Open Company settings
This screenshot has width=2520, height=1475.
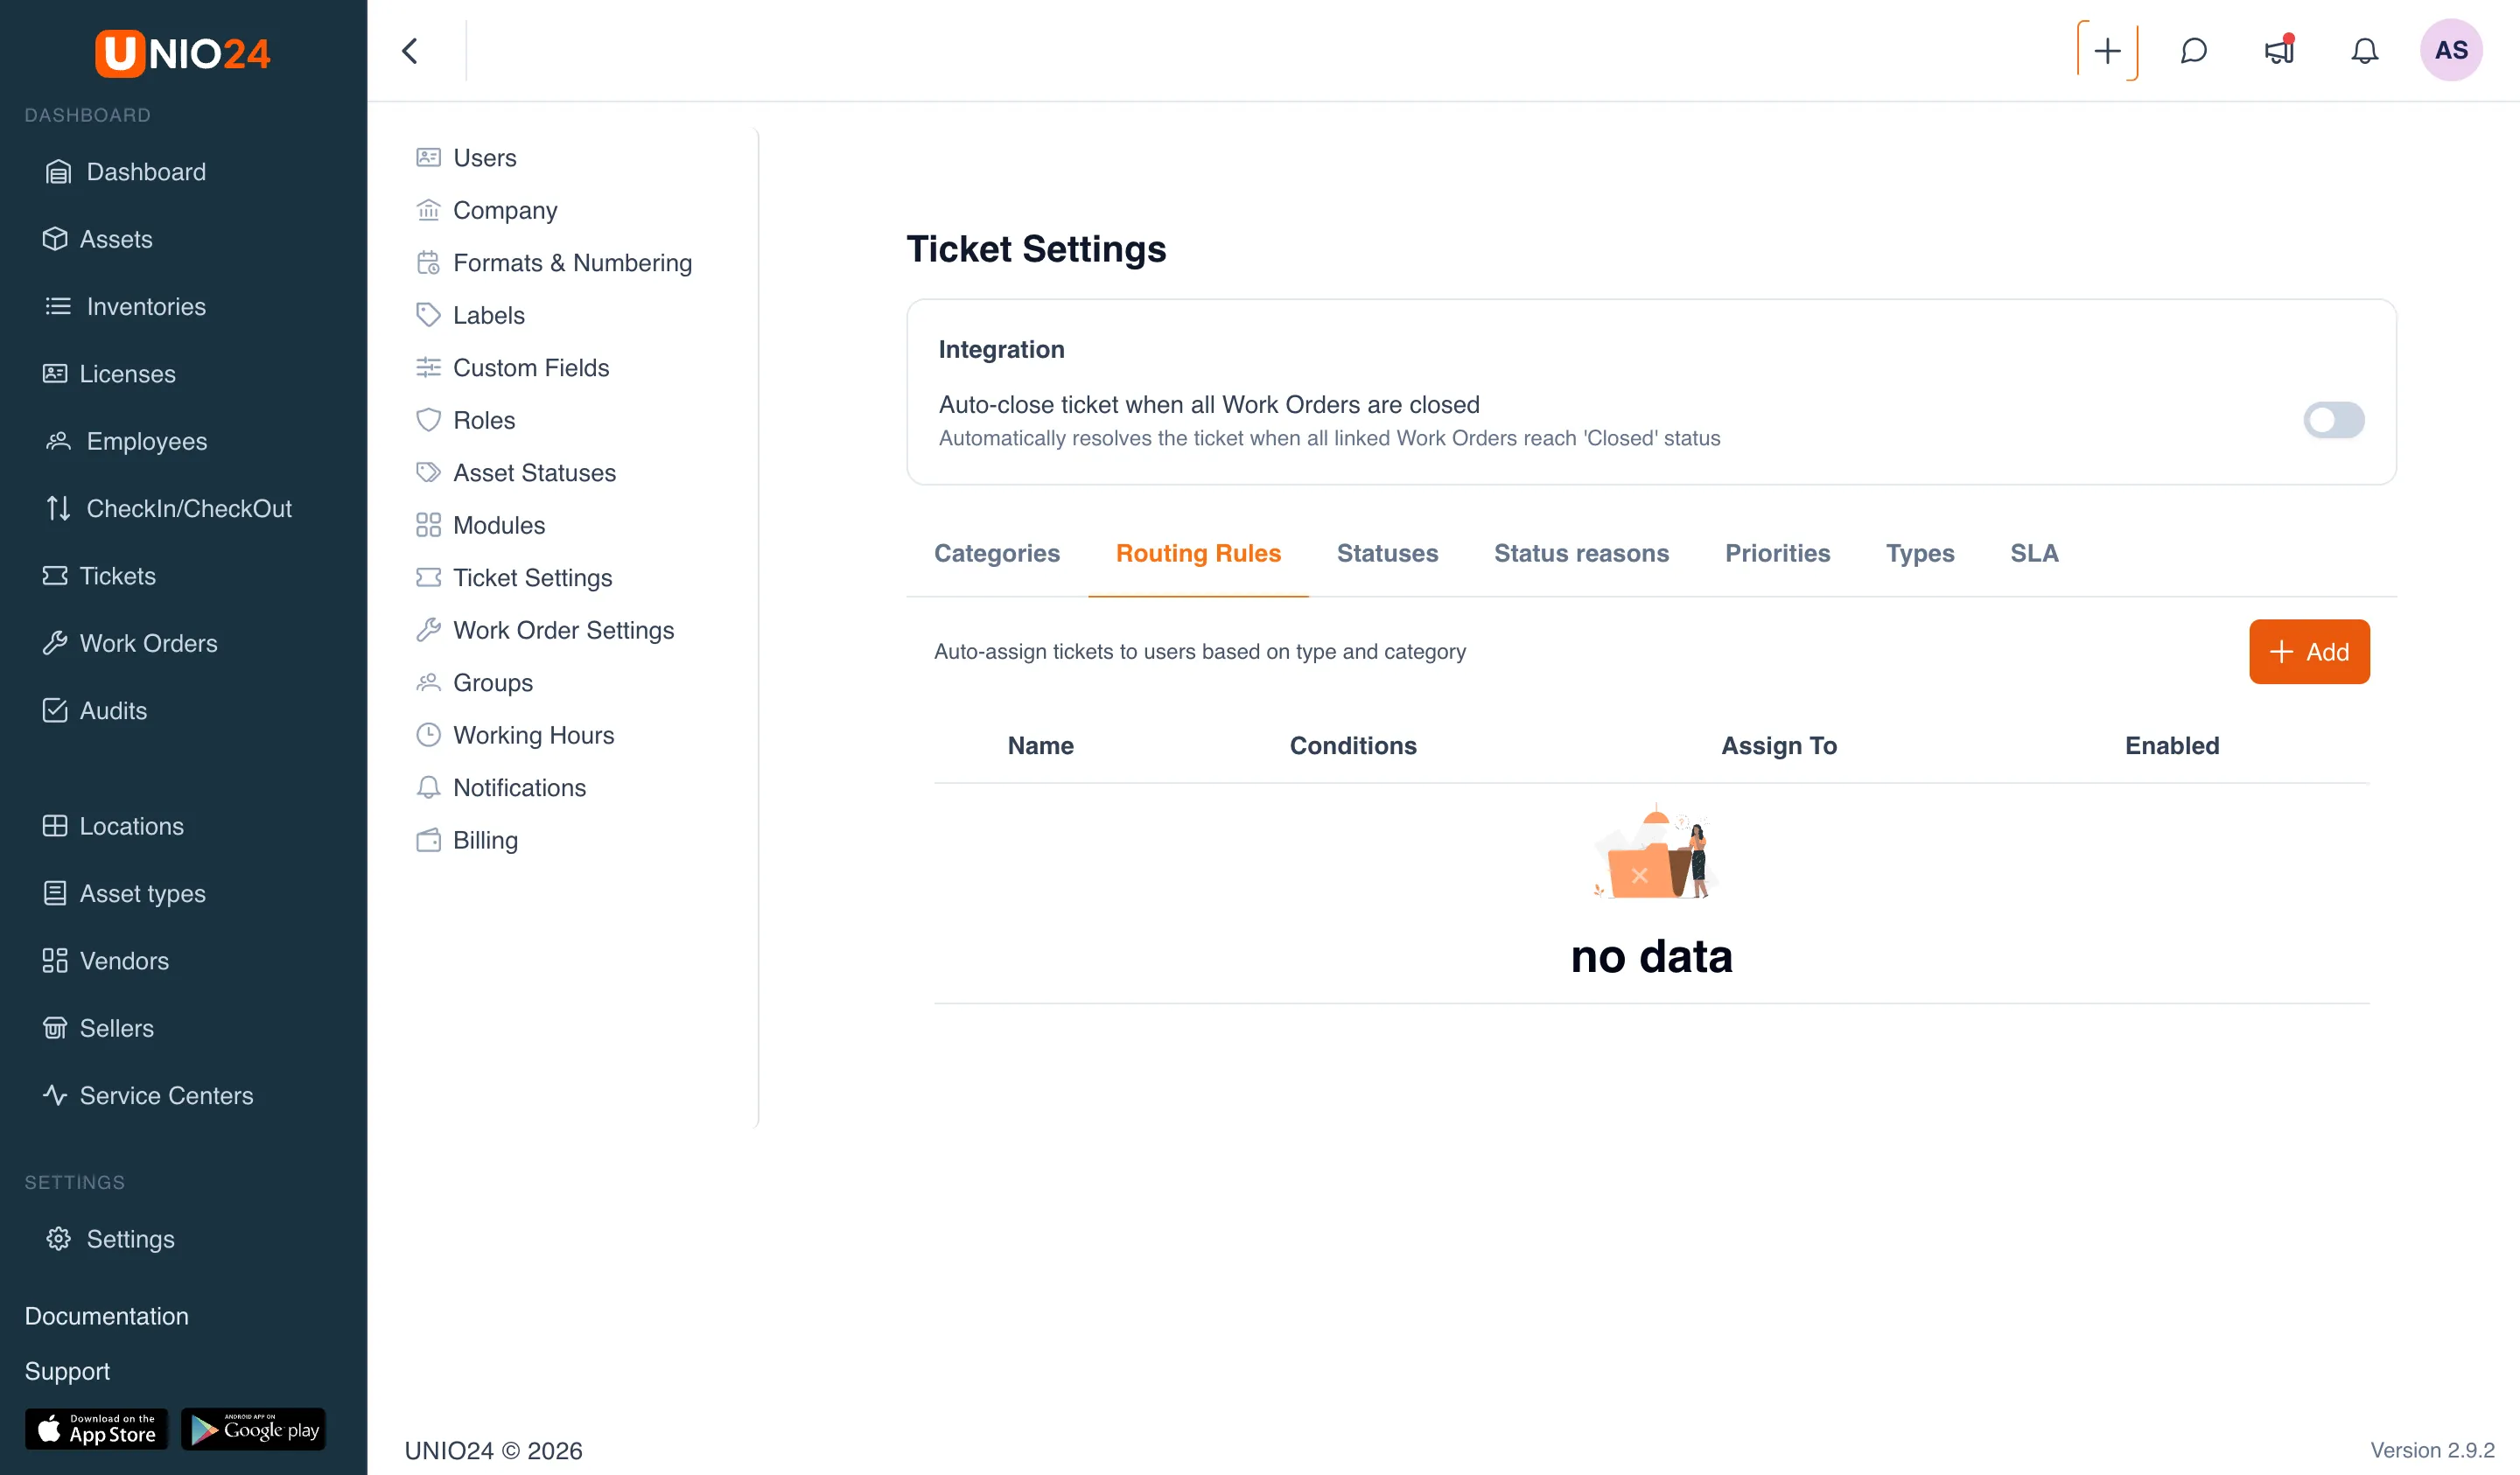pos(504,210)
